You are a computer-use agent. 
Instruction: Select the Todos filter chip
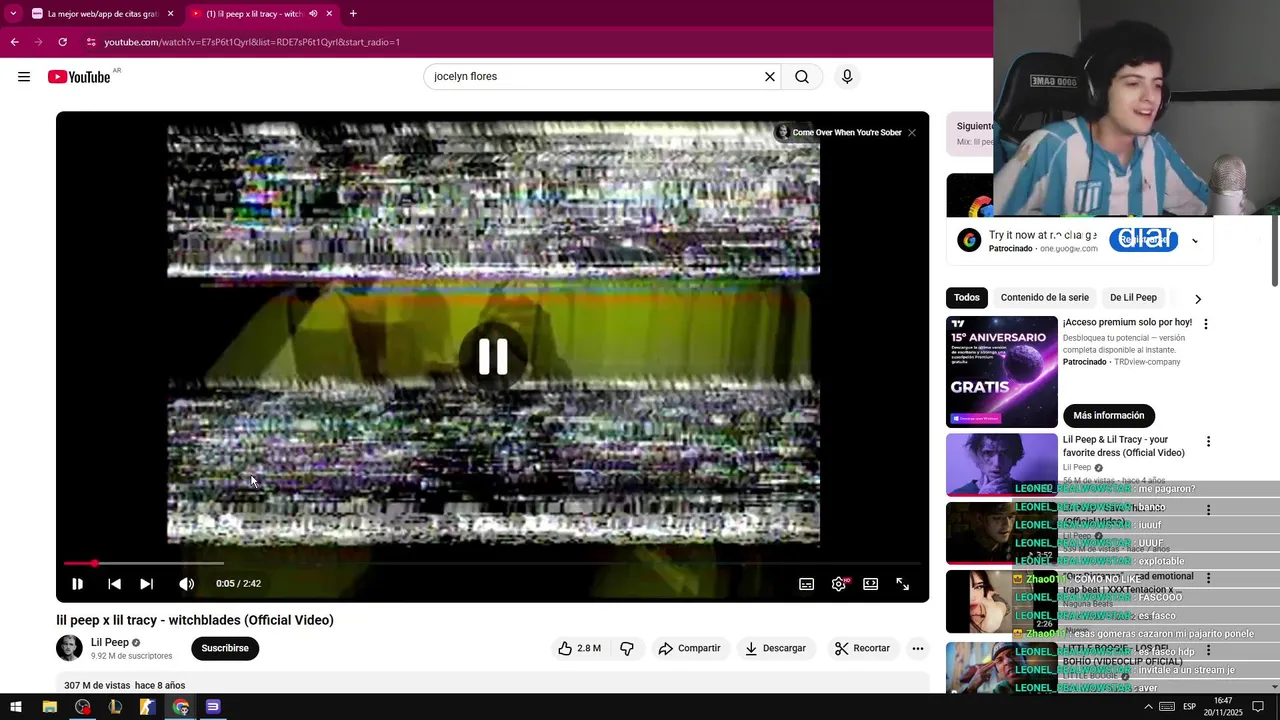click(966, 298)
